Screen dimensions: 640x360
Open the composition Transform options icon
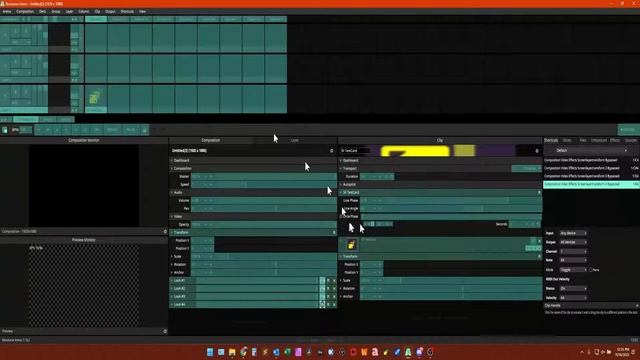pos(334,232)
